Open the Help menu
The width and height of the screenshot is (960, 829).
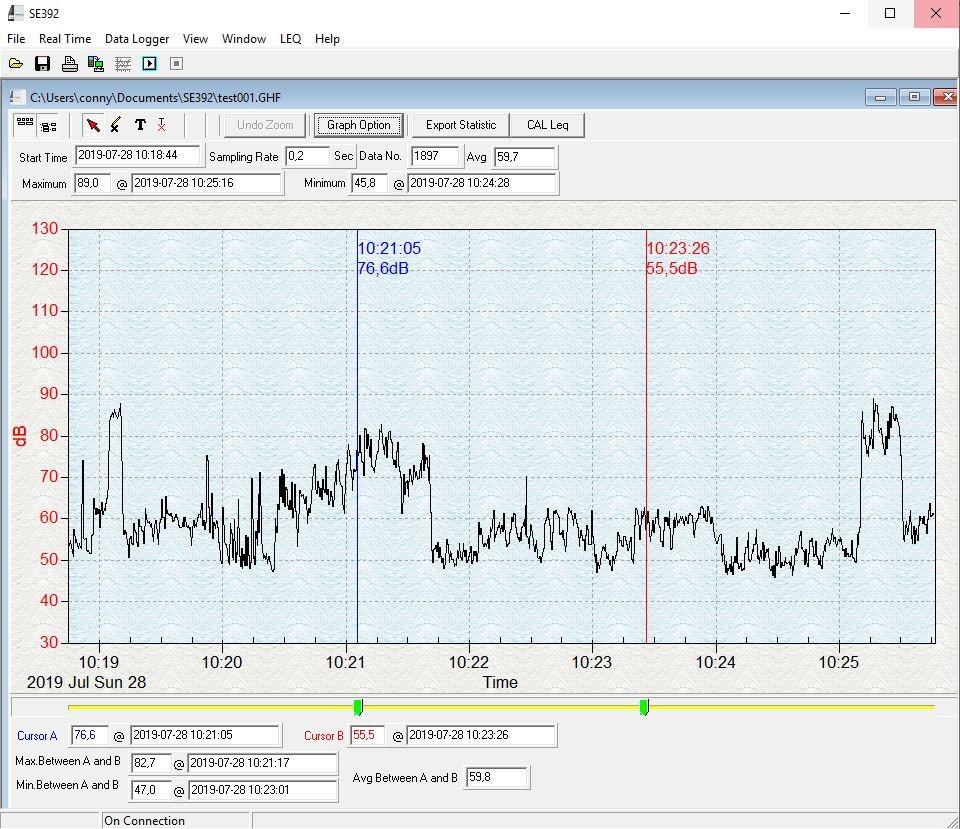[x=327, y=39]
